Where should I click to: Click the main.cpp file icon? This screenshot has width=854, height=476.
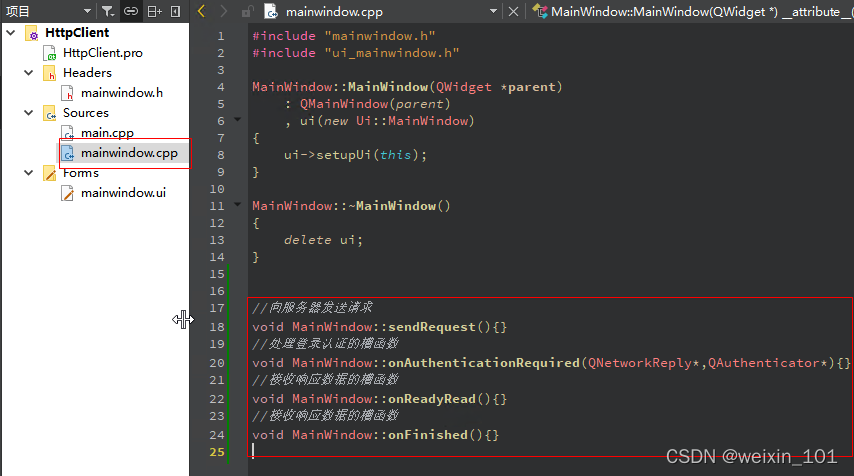click(x=68, y=133)
